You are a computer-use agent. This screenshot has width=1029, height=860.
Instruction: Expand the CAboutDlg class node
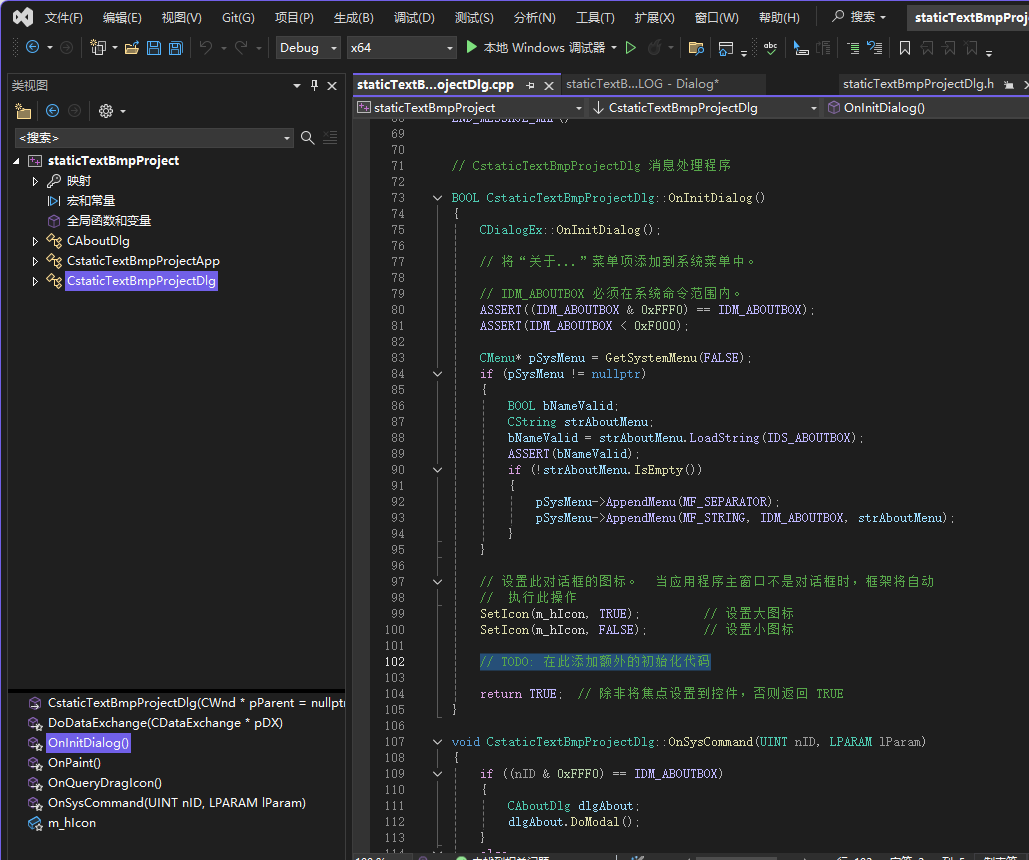coord(34,240)
